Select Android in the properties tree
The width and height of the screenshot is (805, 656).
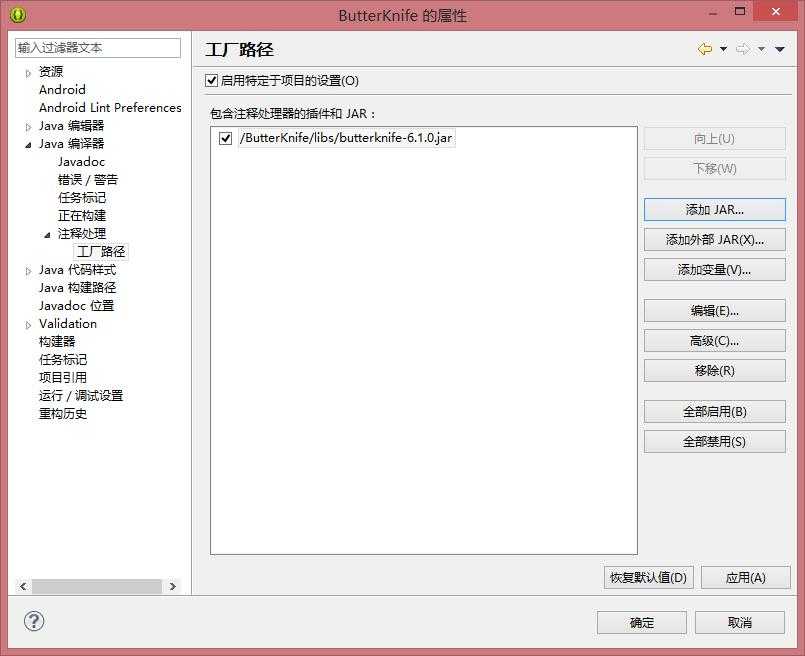click(x=62, y=89)
